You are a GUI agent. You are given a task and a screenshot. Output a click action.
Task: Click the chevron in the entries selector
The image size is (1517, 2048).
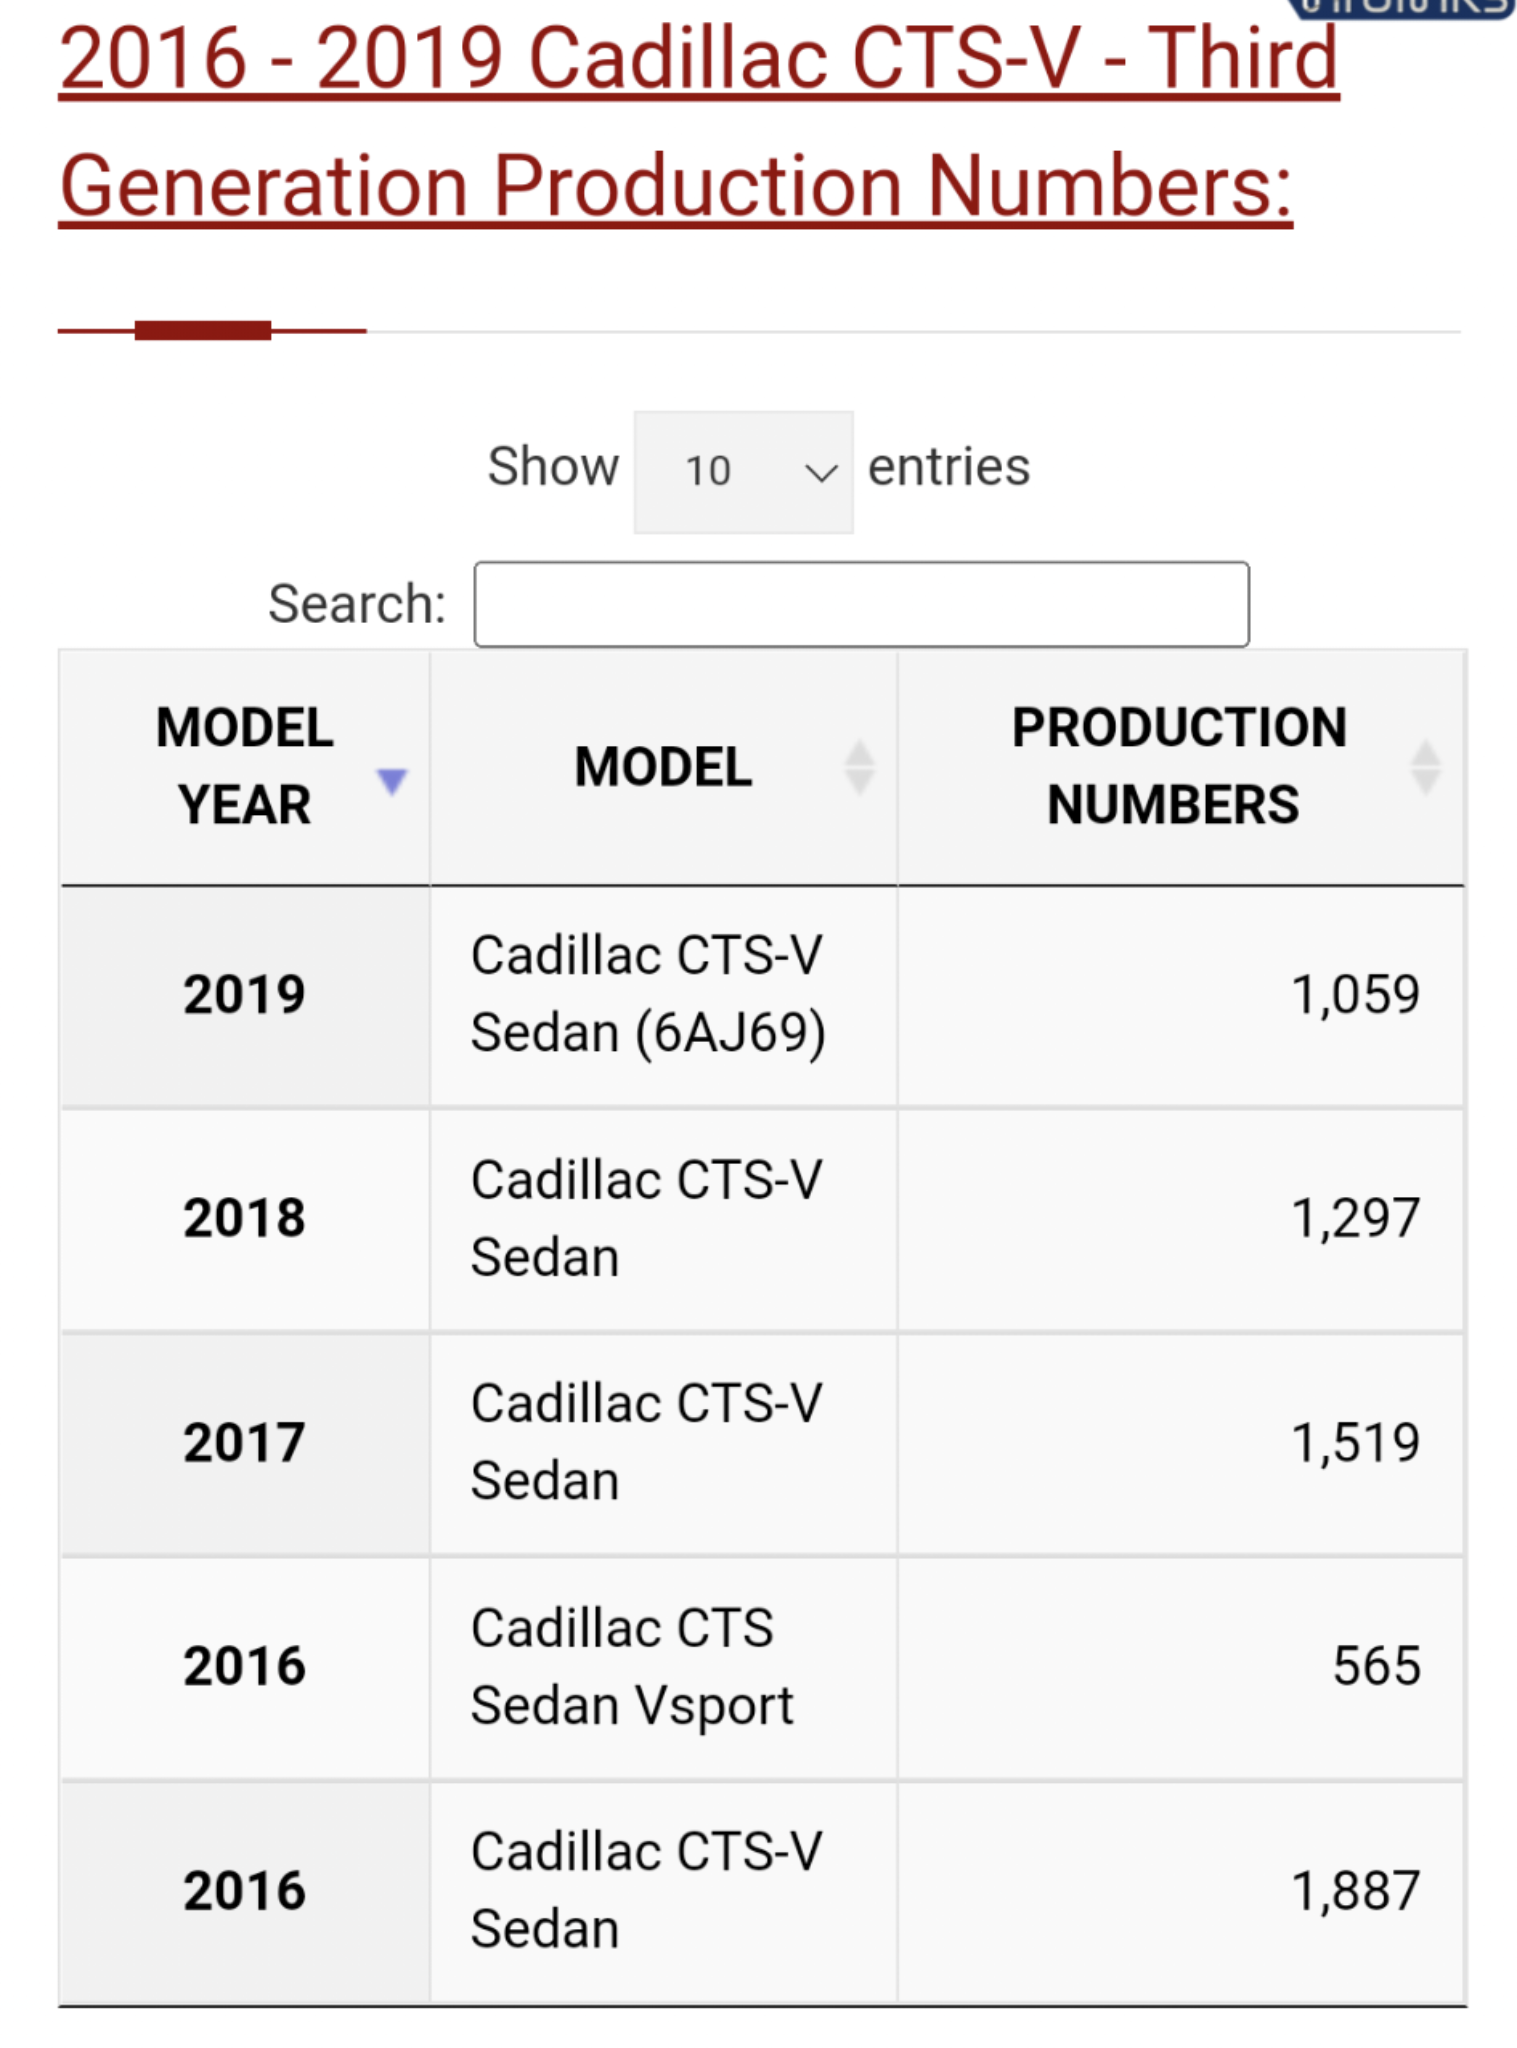point(820,473)
